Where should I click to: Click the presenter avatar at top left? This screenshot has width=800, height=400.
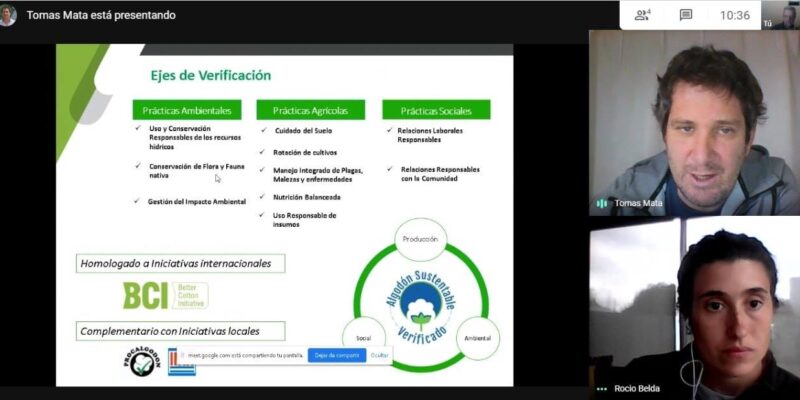tap(9, 15)
